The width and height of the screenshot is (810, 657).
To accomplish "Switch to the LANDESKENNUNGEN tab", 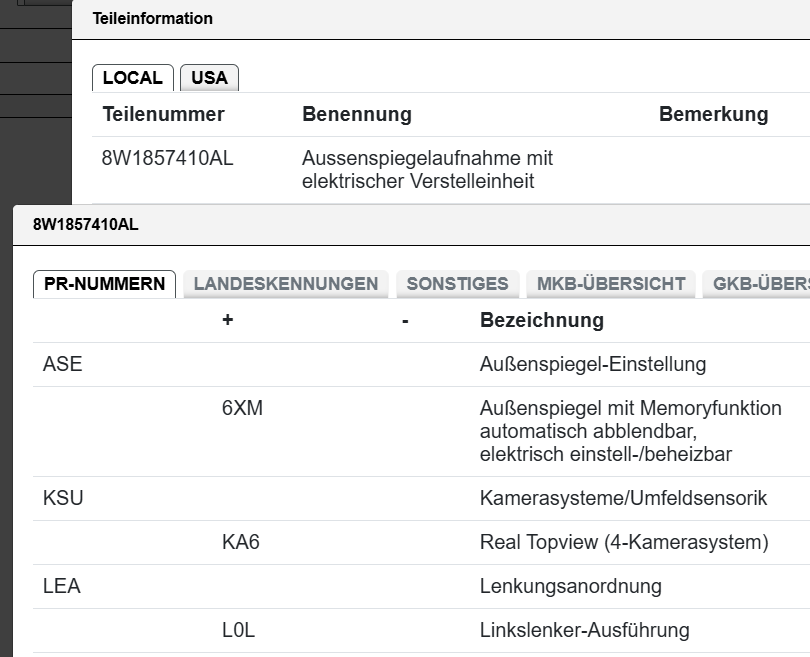I will pos(286,284).
